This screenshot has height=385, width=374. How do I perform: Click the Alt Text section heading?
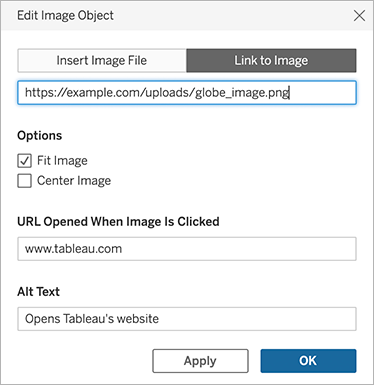38,292
